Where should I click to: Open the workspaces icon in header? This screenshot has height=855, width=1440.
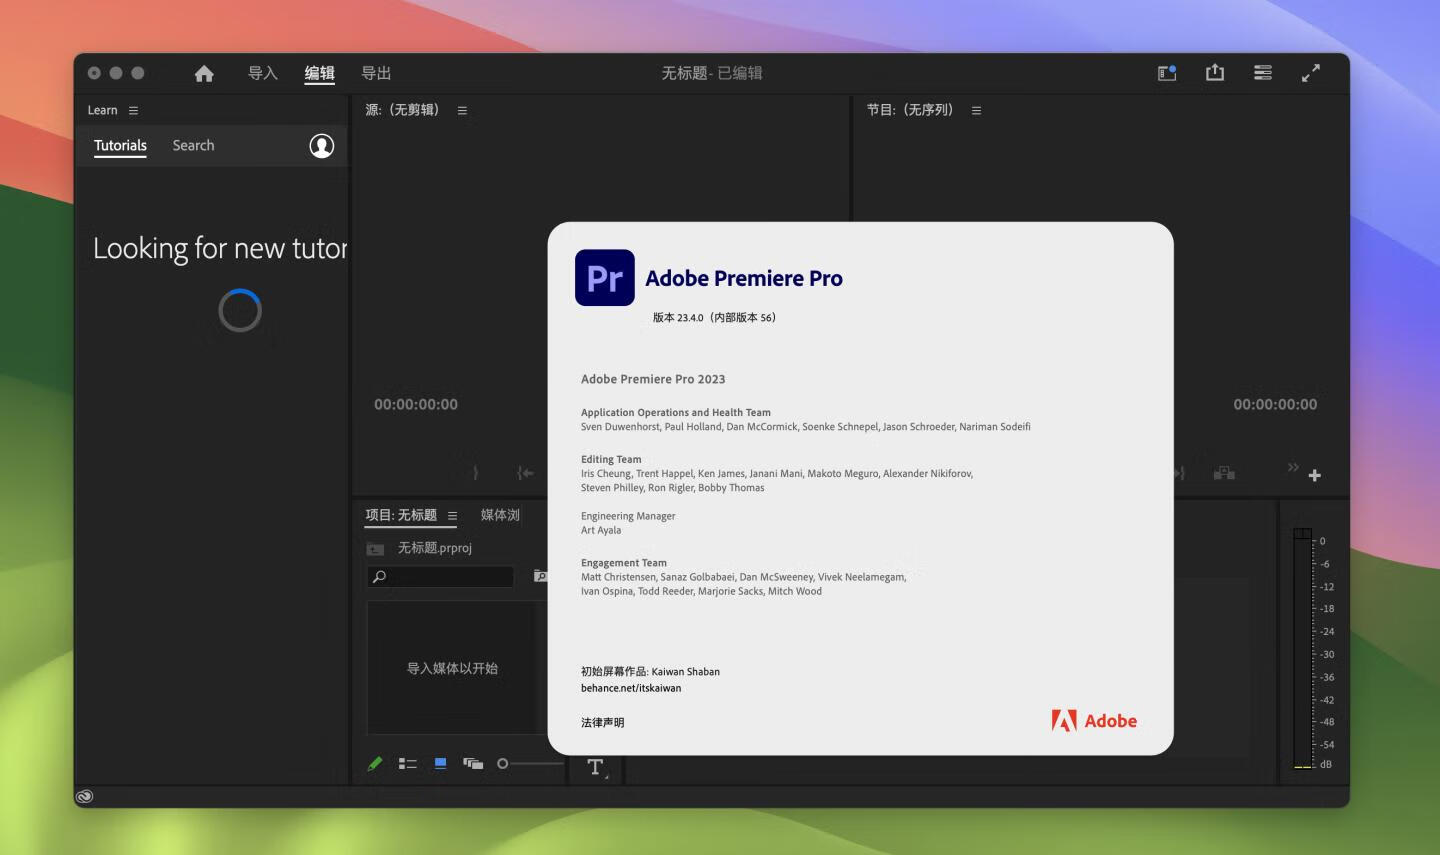click(1167, 73)
